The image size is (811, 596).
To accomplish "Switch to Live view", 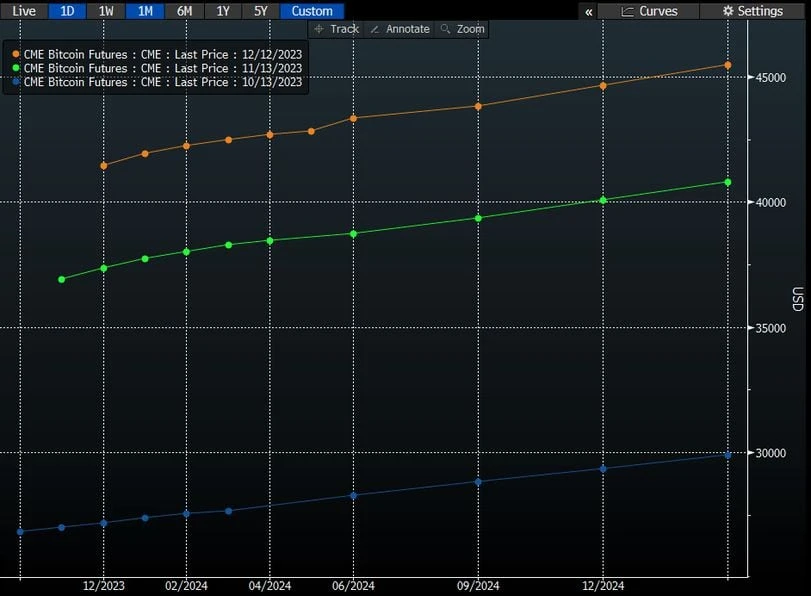I will pyautogui.click(x=23, y=11).
